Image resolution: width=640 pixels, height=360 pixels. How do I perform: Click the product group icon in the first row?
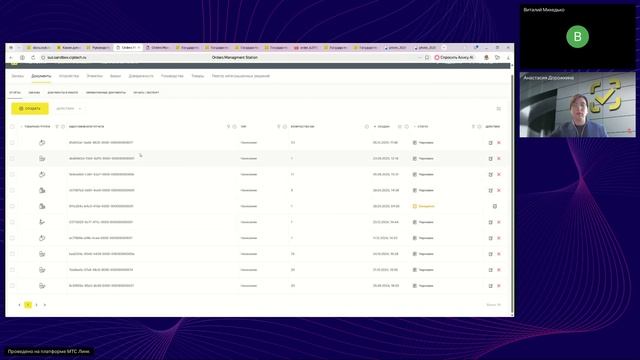(42, 142)
